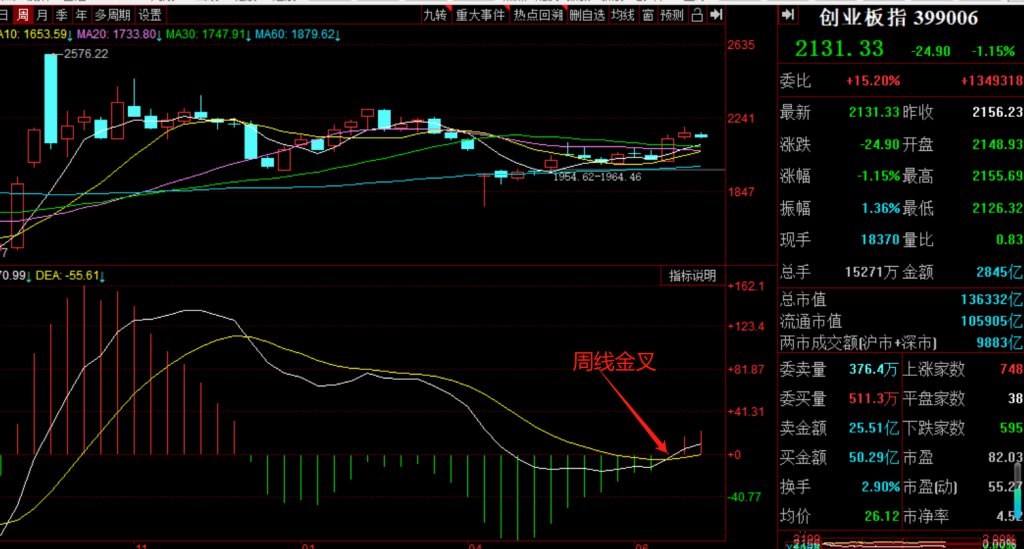Click the 卖金额 25.51亿 value
1024x549 pixels.
[873, 428]
